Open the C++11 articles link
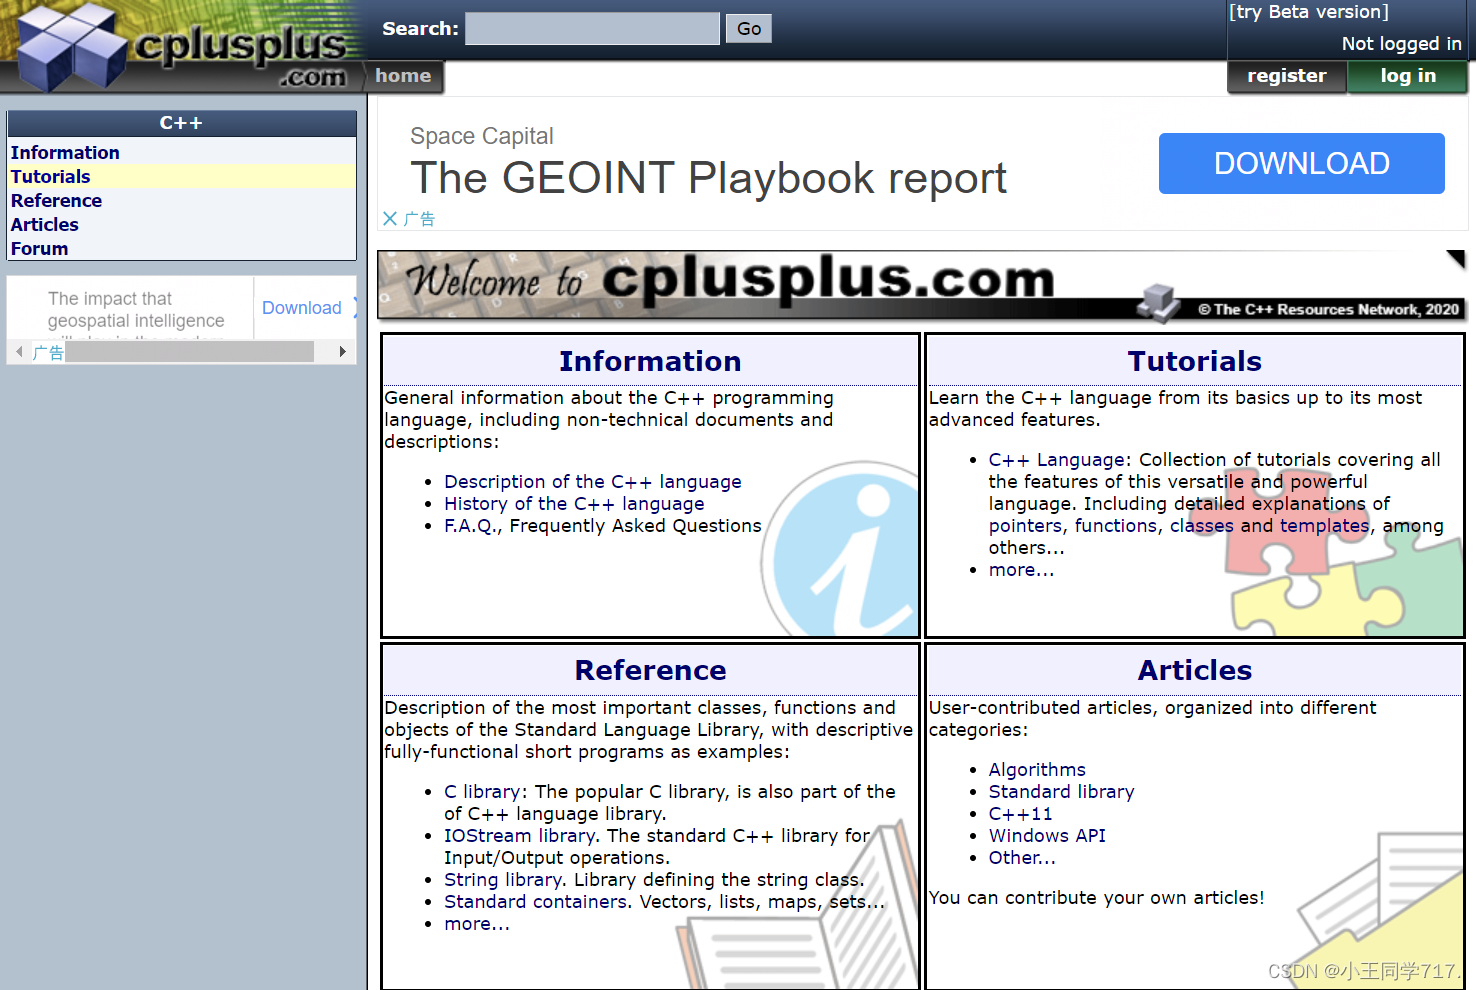The width and height of the screenshot is (1476, 990). [1020, 814]
